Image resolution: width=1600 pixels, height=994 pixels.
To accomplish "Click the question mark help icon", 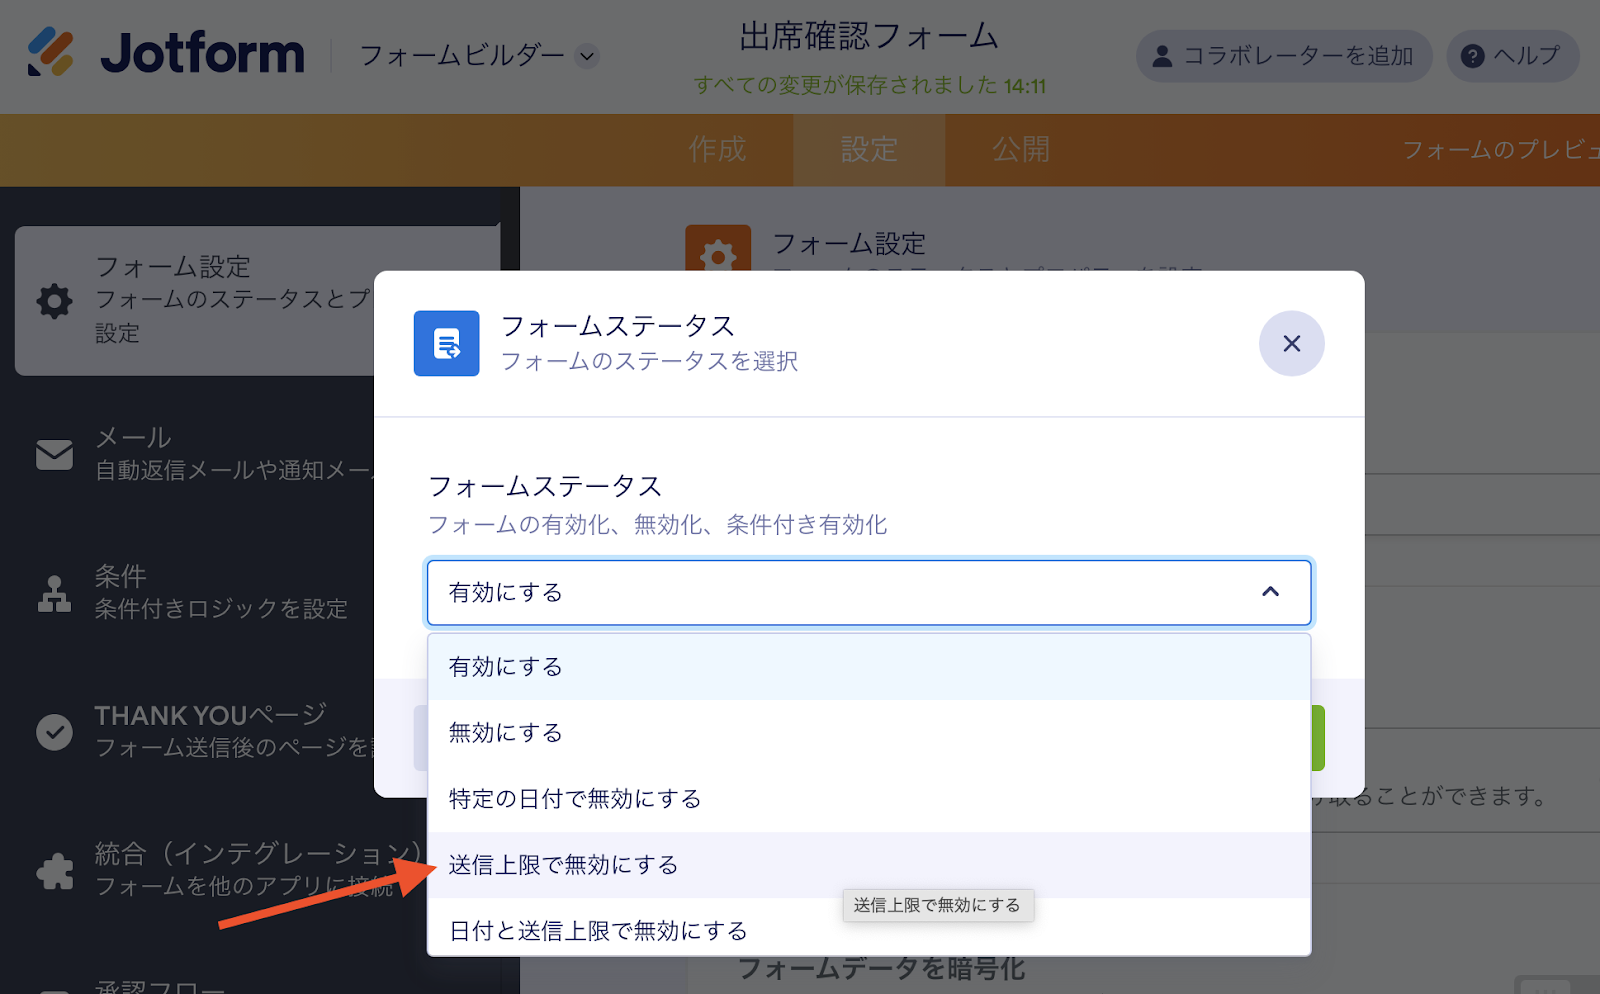I will point(1472,56).
